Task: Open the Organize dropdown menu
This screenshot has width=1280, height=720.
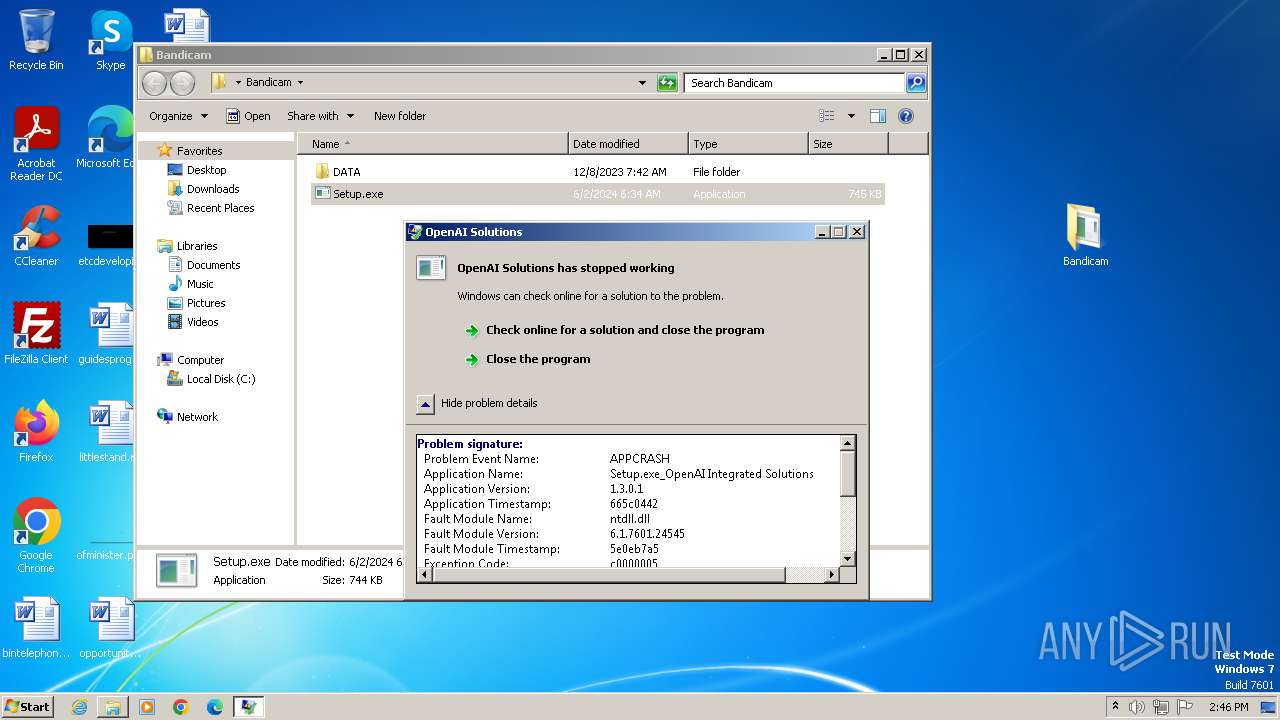Action: tap(179, 116)
